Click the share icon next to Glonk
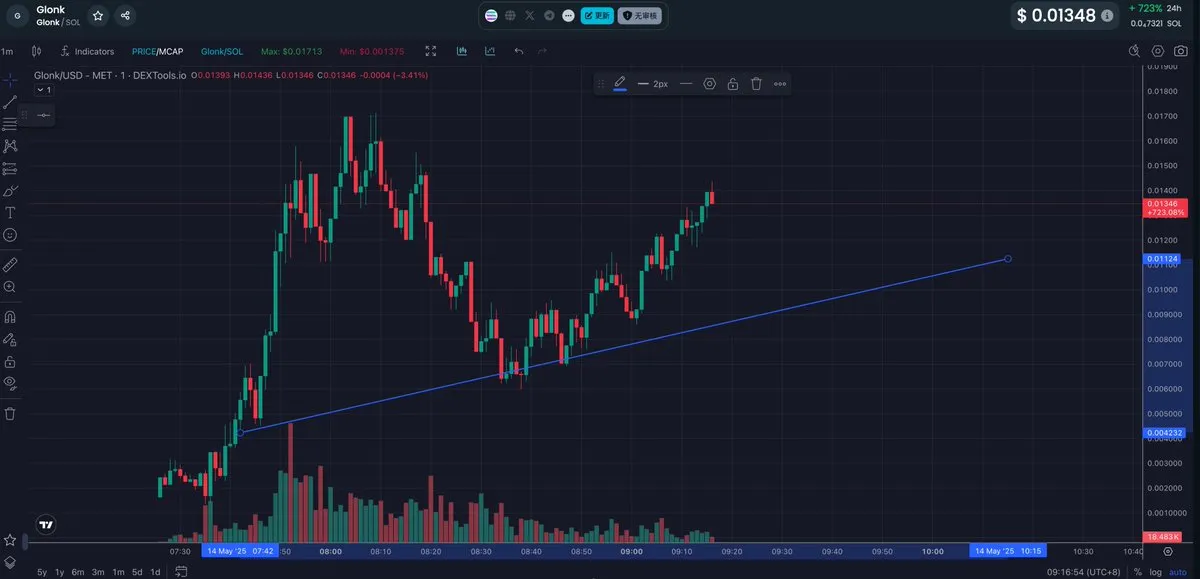This screenshot has height=579, width=1200. (x=125, y=16)
